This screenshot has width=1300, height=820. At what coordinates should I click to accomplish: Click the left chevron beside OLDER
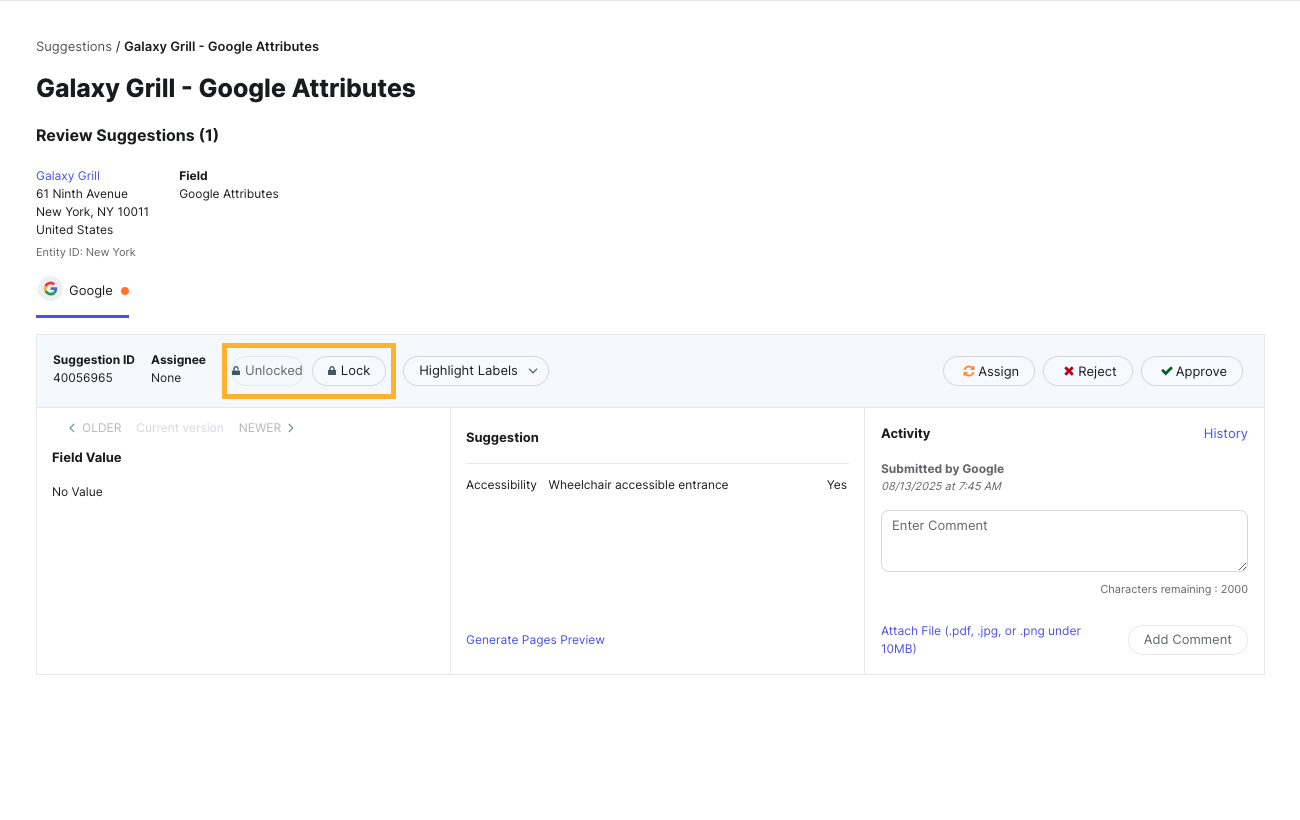click(x=72, y=428)
